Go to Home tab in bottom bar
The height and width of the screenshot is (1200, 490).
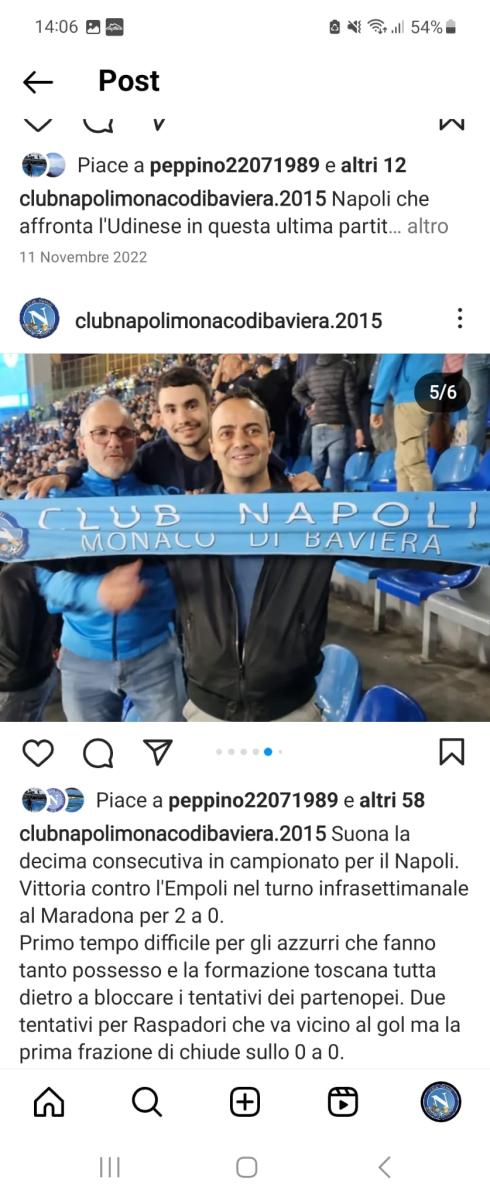pyautogui.click(x=49, y=1102)
